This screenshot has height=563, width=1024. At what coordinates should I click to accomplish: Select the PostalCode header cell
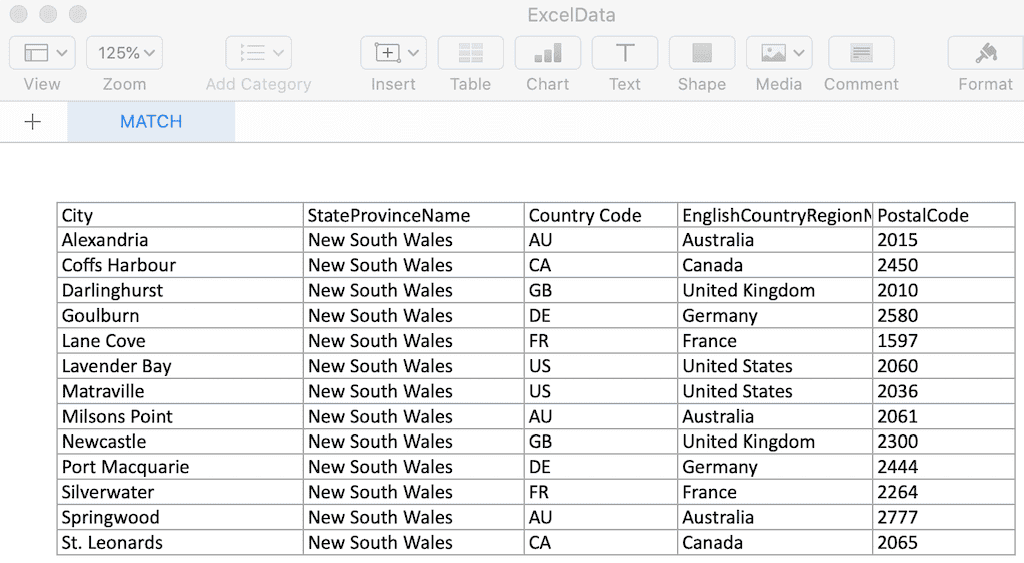(x=943, y=215)
